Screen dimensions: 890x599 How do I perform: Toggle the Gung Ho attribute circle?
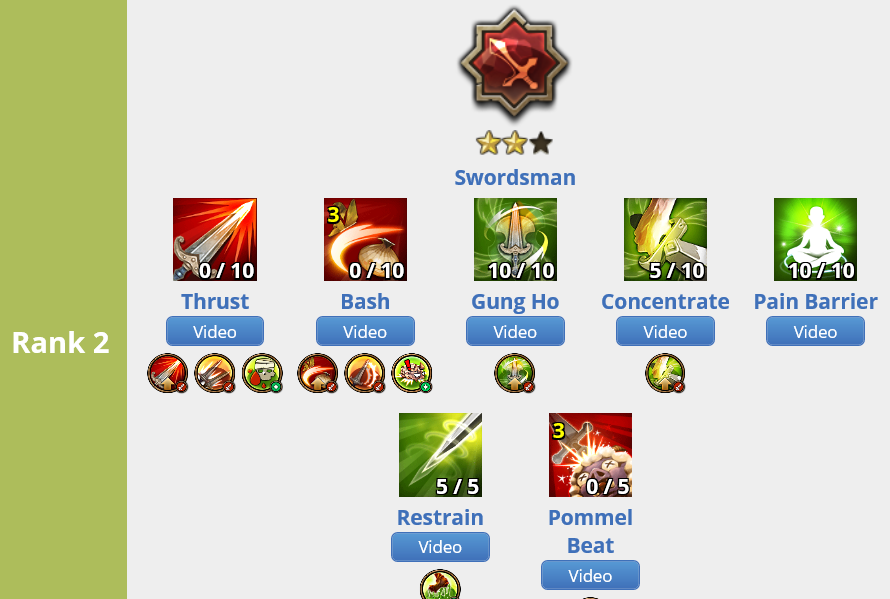pos(515,373)
